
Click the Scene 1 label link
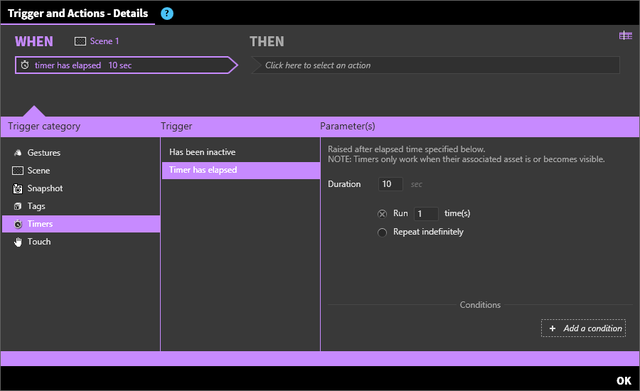point(104,41)
